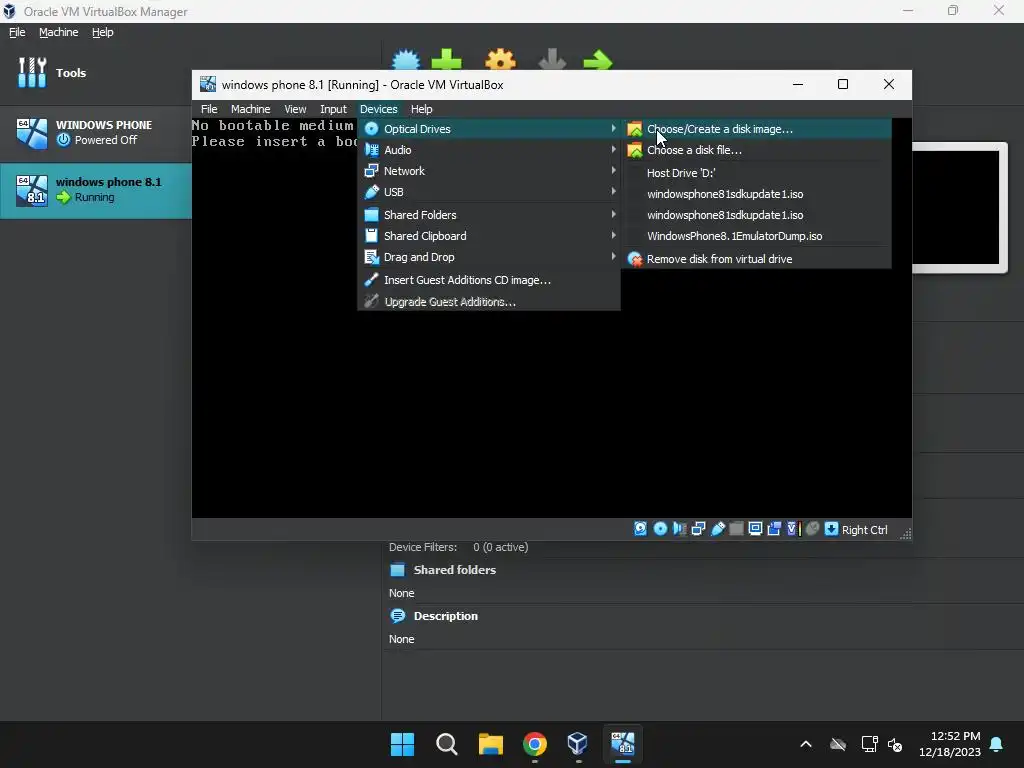Screen dimensions: 1024x768
Task: Click the Shared folders section icon in Manager
Action: [x=398, y=569]
